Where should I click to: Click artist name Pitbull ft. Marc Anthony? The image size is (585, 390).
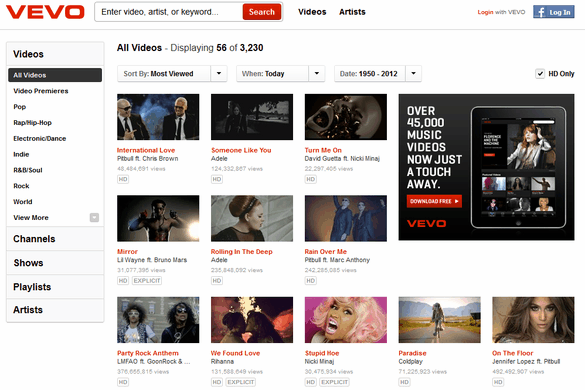point(337,260)
